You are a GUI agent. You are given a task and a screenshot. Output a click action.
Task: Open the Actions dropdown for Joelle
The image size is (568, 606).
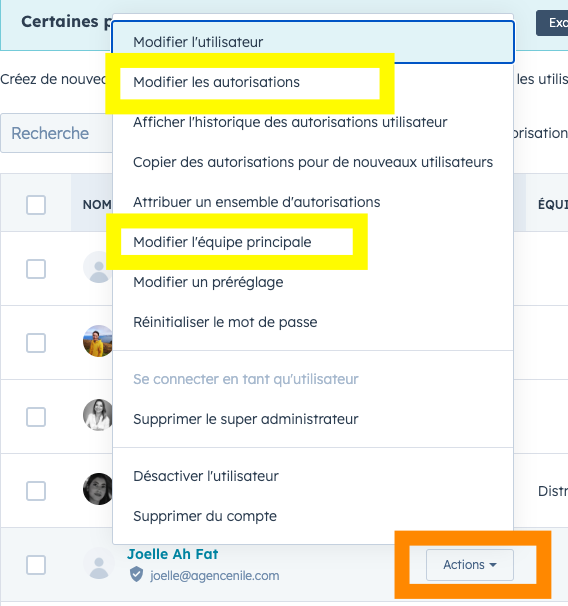coord(470,565)
